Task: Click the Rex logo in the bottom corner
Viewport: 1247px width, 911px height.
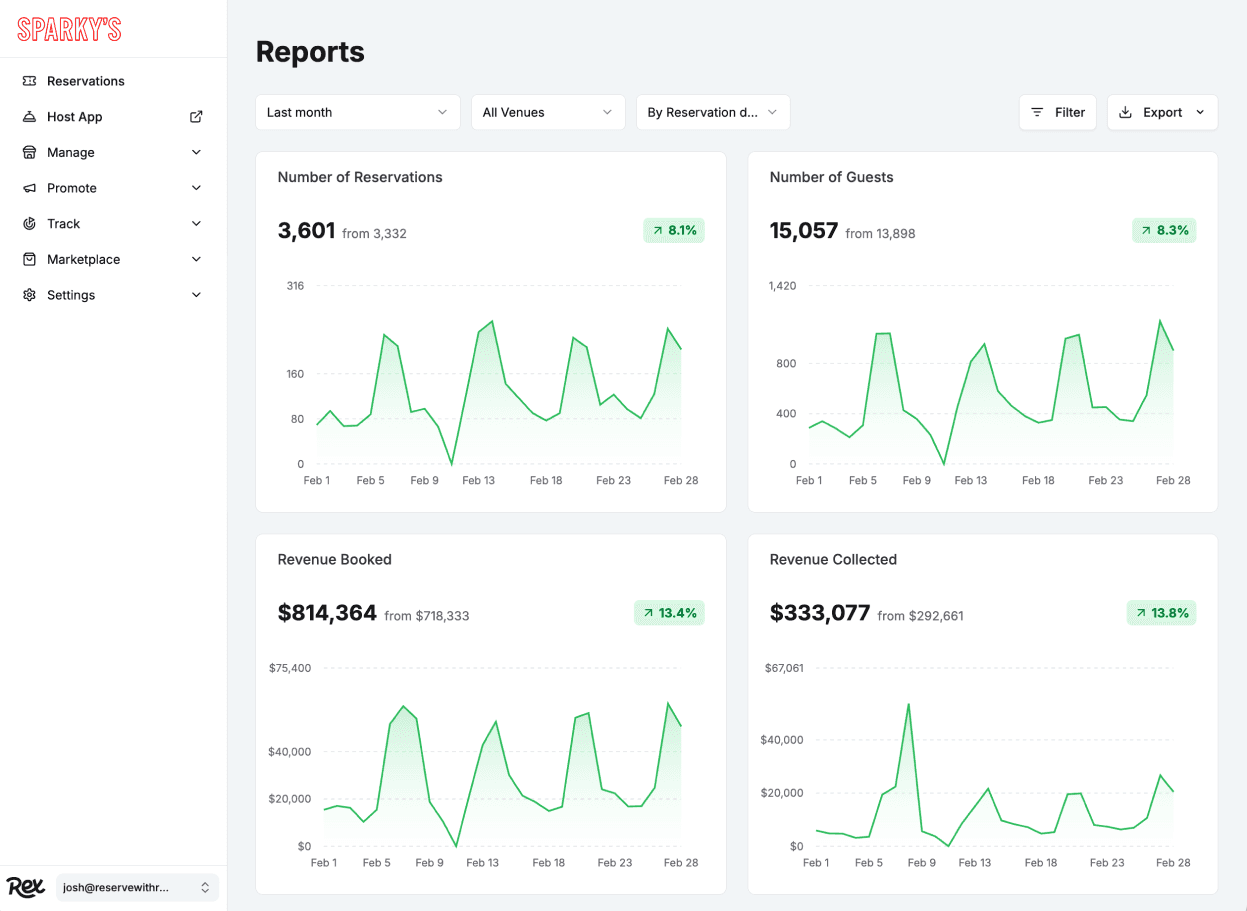Action: click(x=25, y=886)
